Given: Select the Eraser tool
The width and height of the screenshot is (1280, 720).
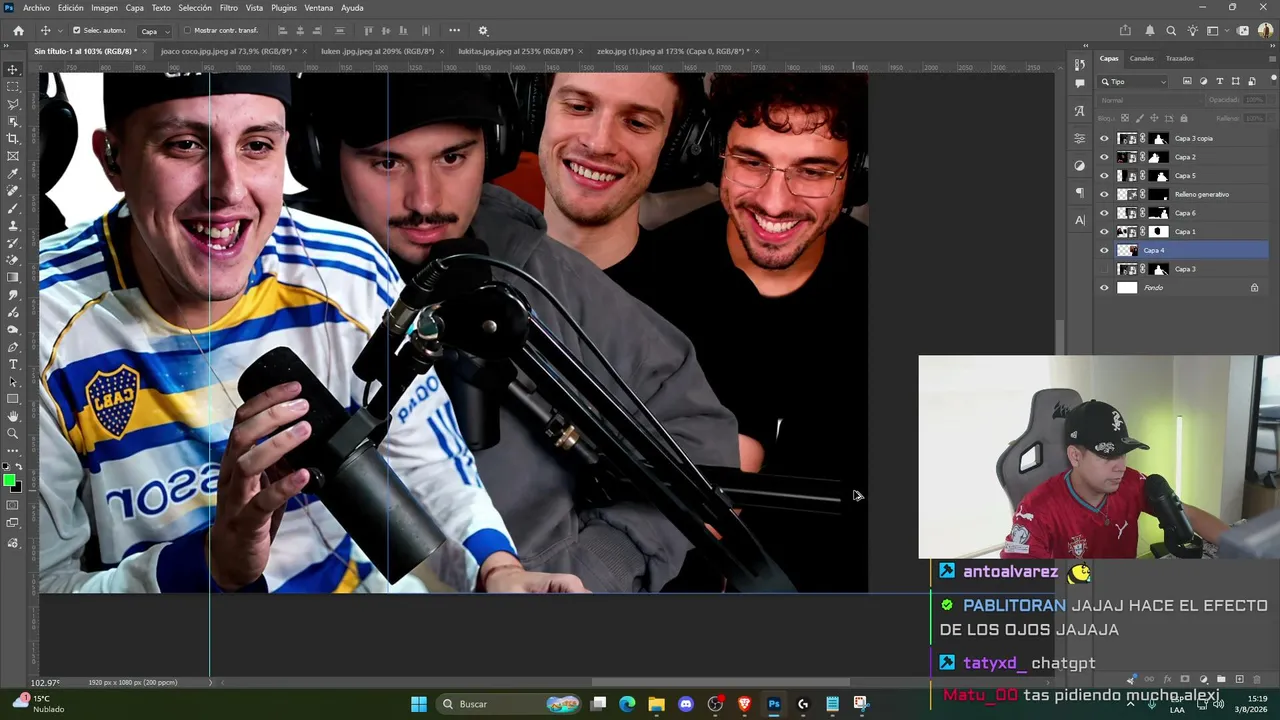Looking at the screenshot, I should (x=13, y=260).
